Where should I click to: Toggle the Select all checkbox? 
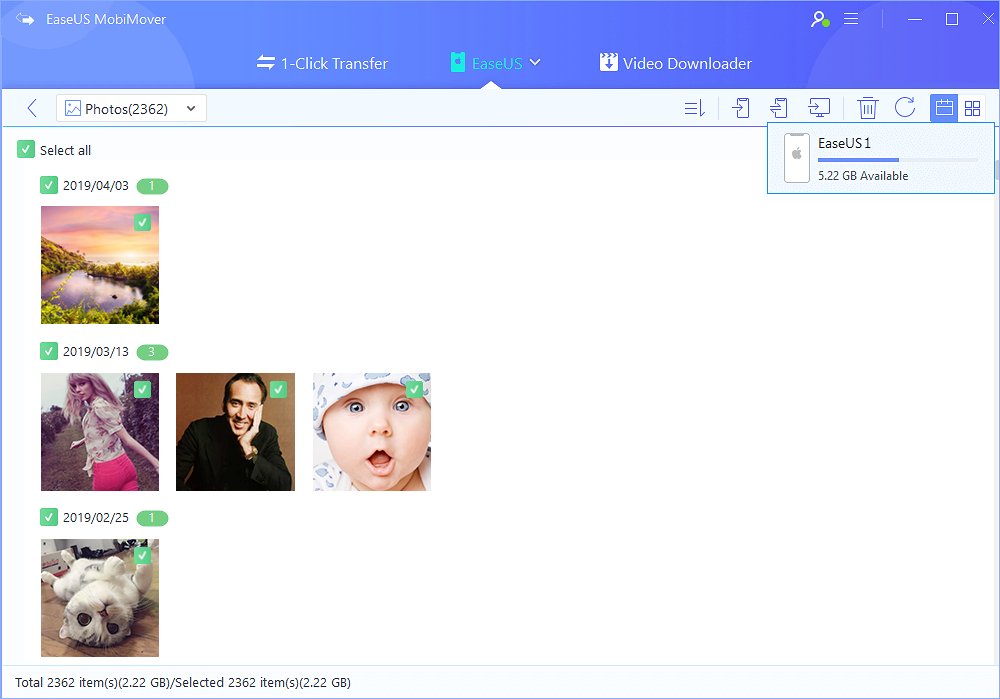[26, 149]
